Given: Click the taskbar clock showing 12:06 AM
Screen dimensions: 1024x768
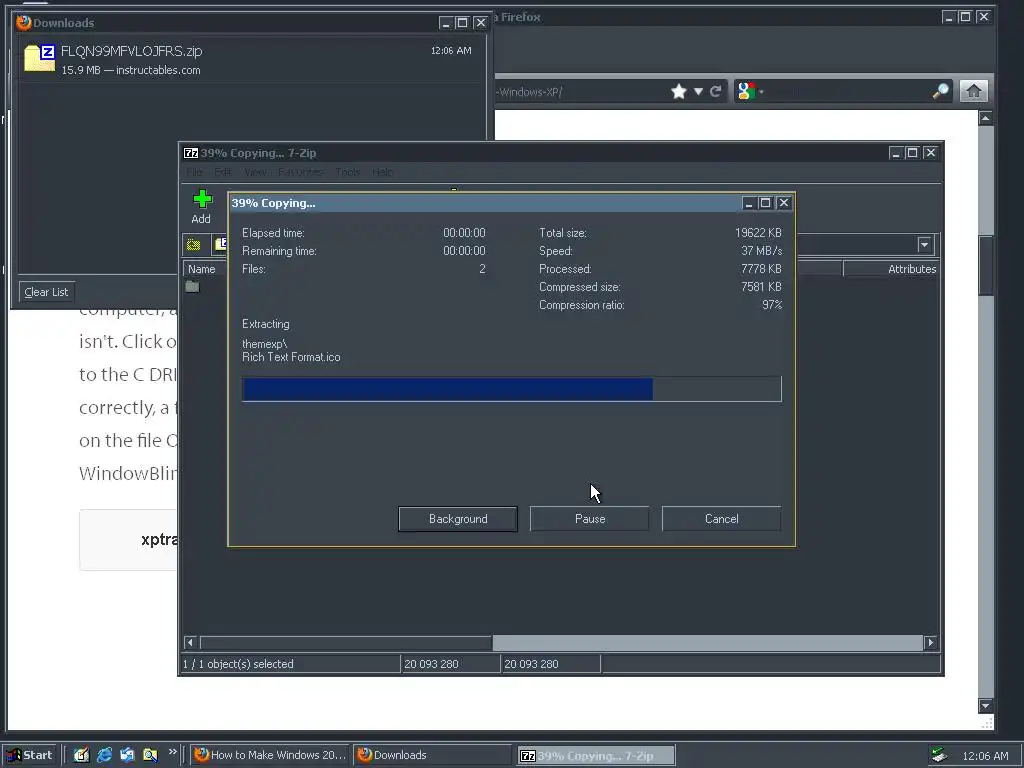Looking at the screenshot, I should click(x=985, y=756).
